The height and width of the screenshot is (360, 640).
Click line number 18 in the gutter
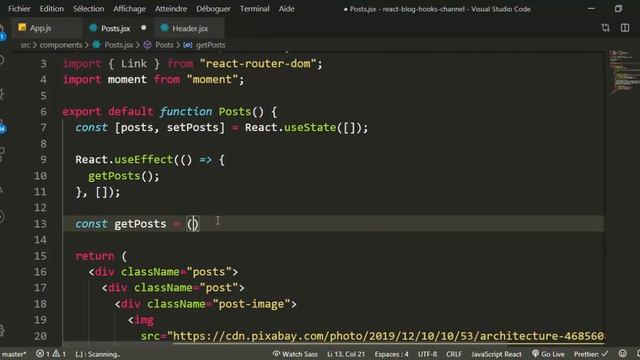(x=40, y=304)
